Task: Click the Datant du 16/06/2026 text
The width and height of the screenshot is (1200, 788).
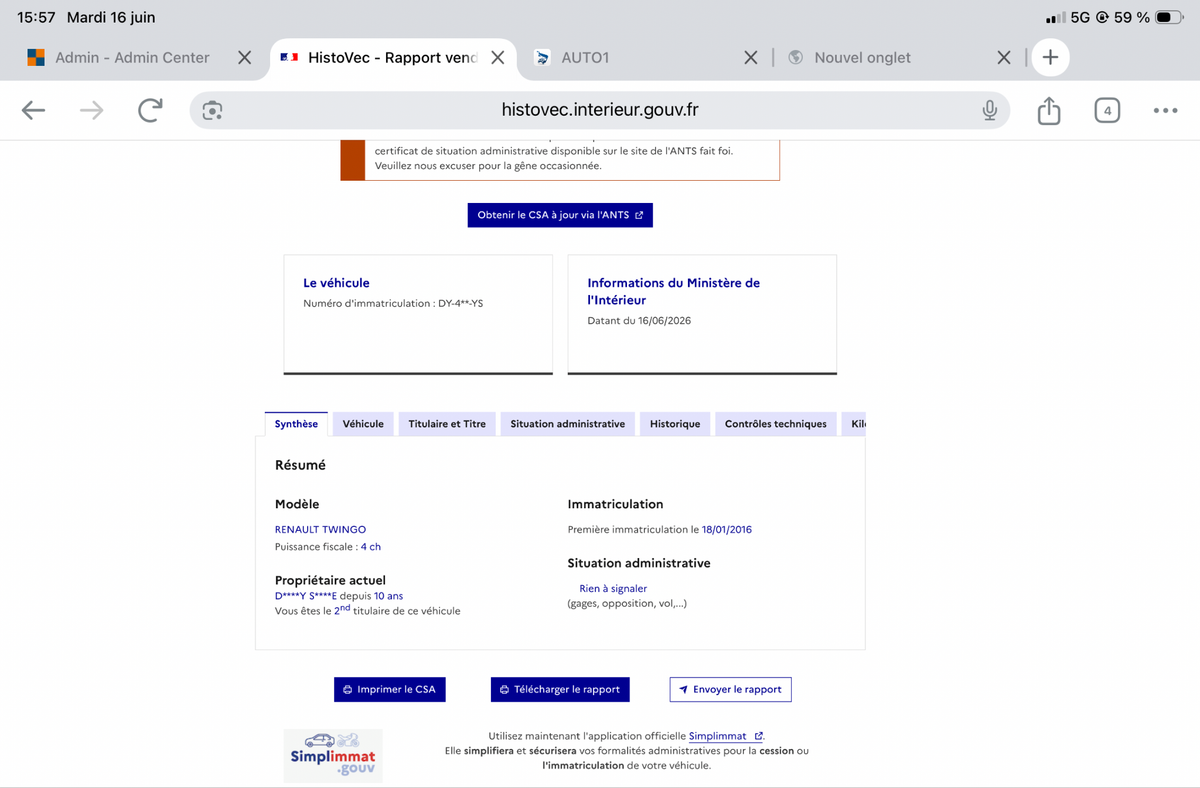Action: [639, 321]
